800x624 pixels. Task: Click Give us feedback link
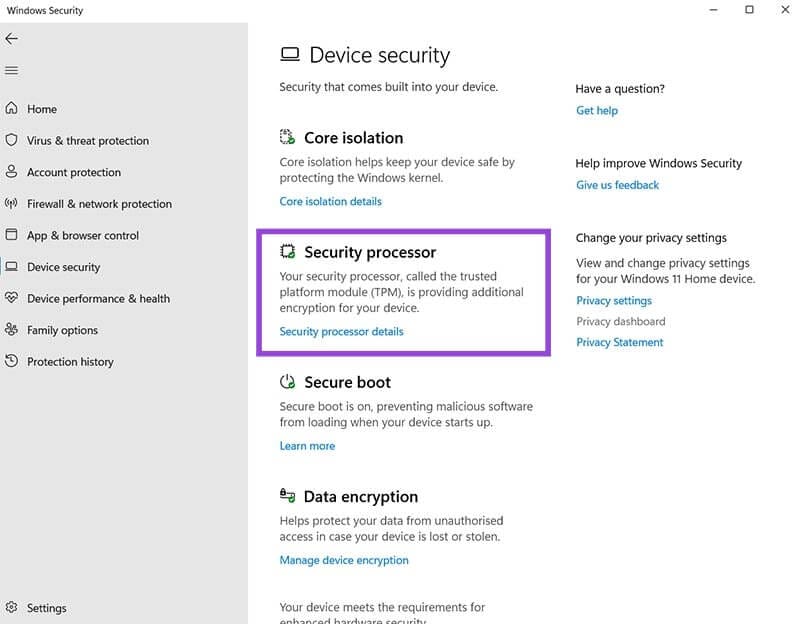click(617, 185)
